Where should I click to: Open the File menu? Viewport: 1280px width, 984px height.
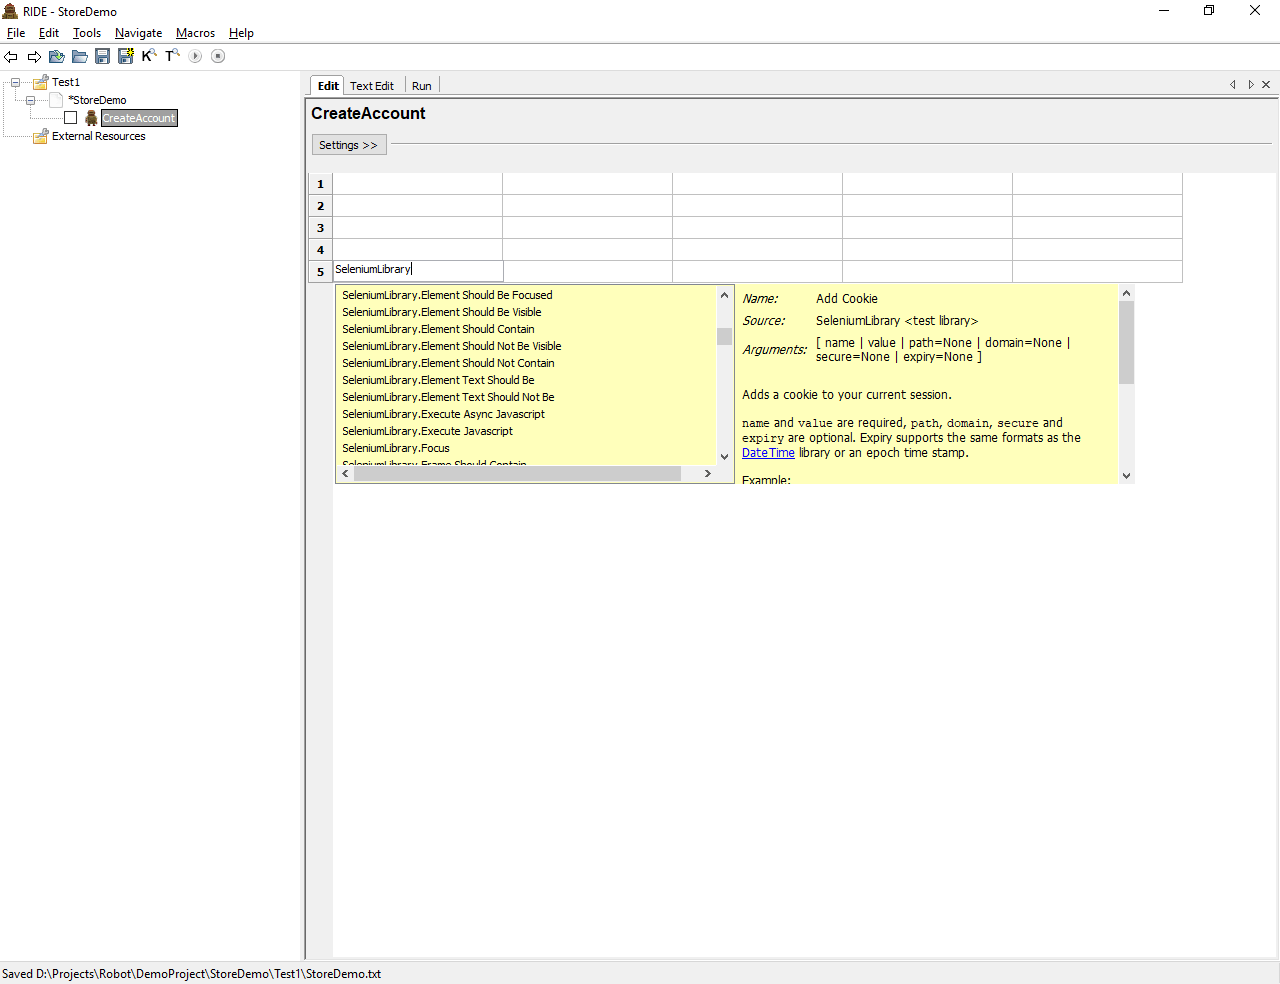(x=16, y=33)
